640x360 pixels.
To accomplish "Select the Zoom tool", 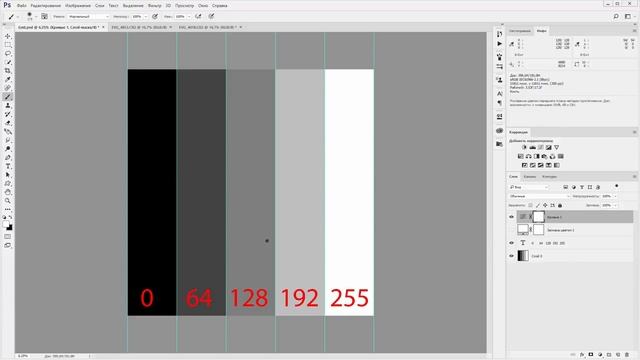I will [8, 201].
